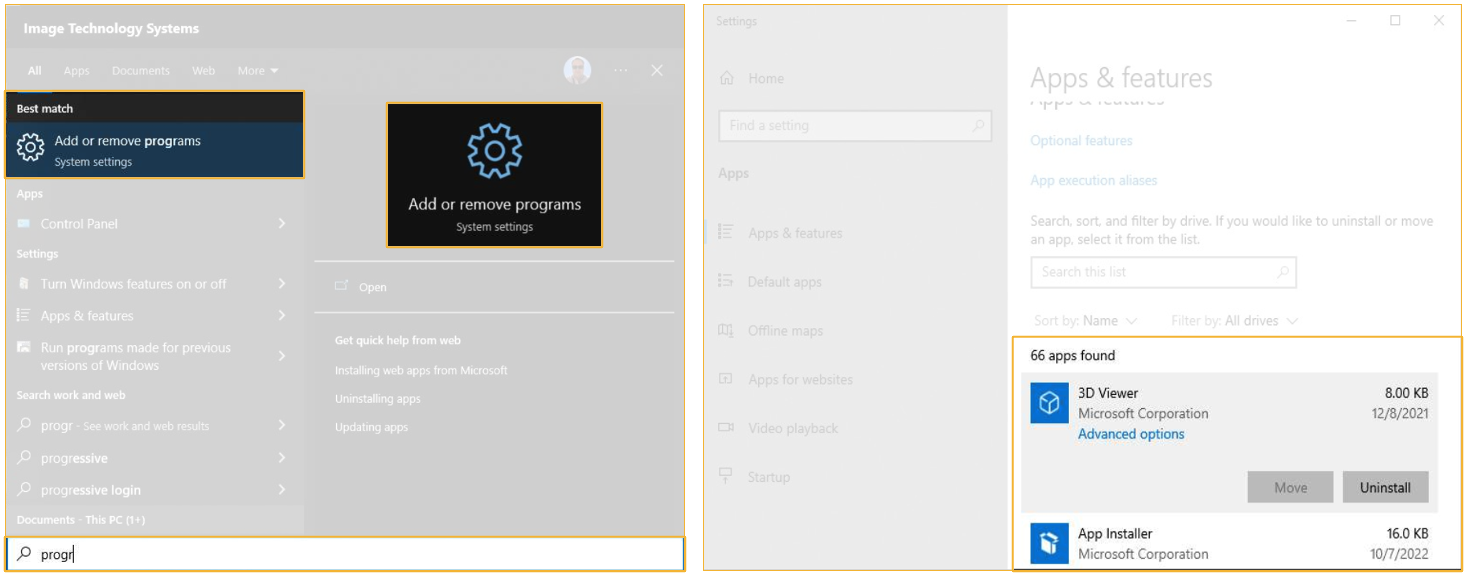Screen dimensions: 1469x576
Task: Click the large Add or remove programs tile
Action: (494, 175)
